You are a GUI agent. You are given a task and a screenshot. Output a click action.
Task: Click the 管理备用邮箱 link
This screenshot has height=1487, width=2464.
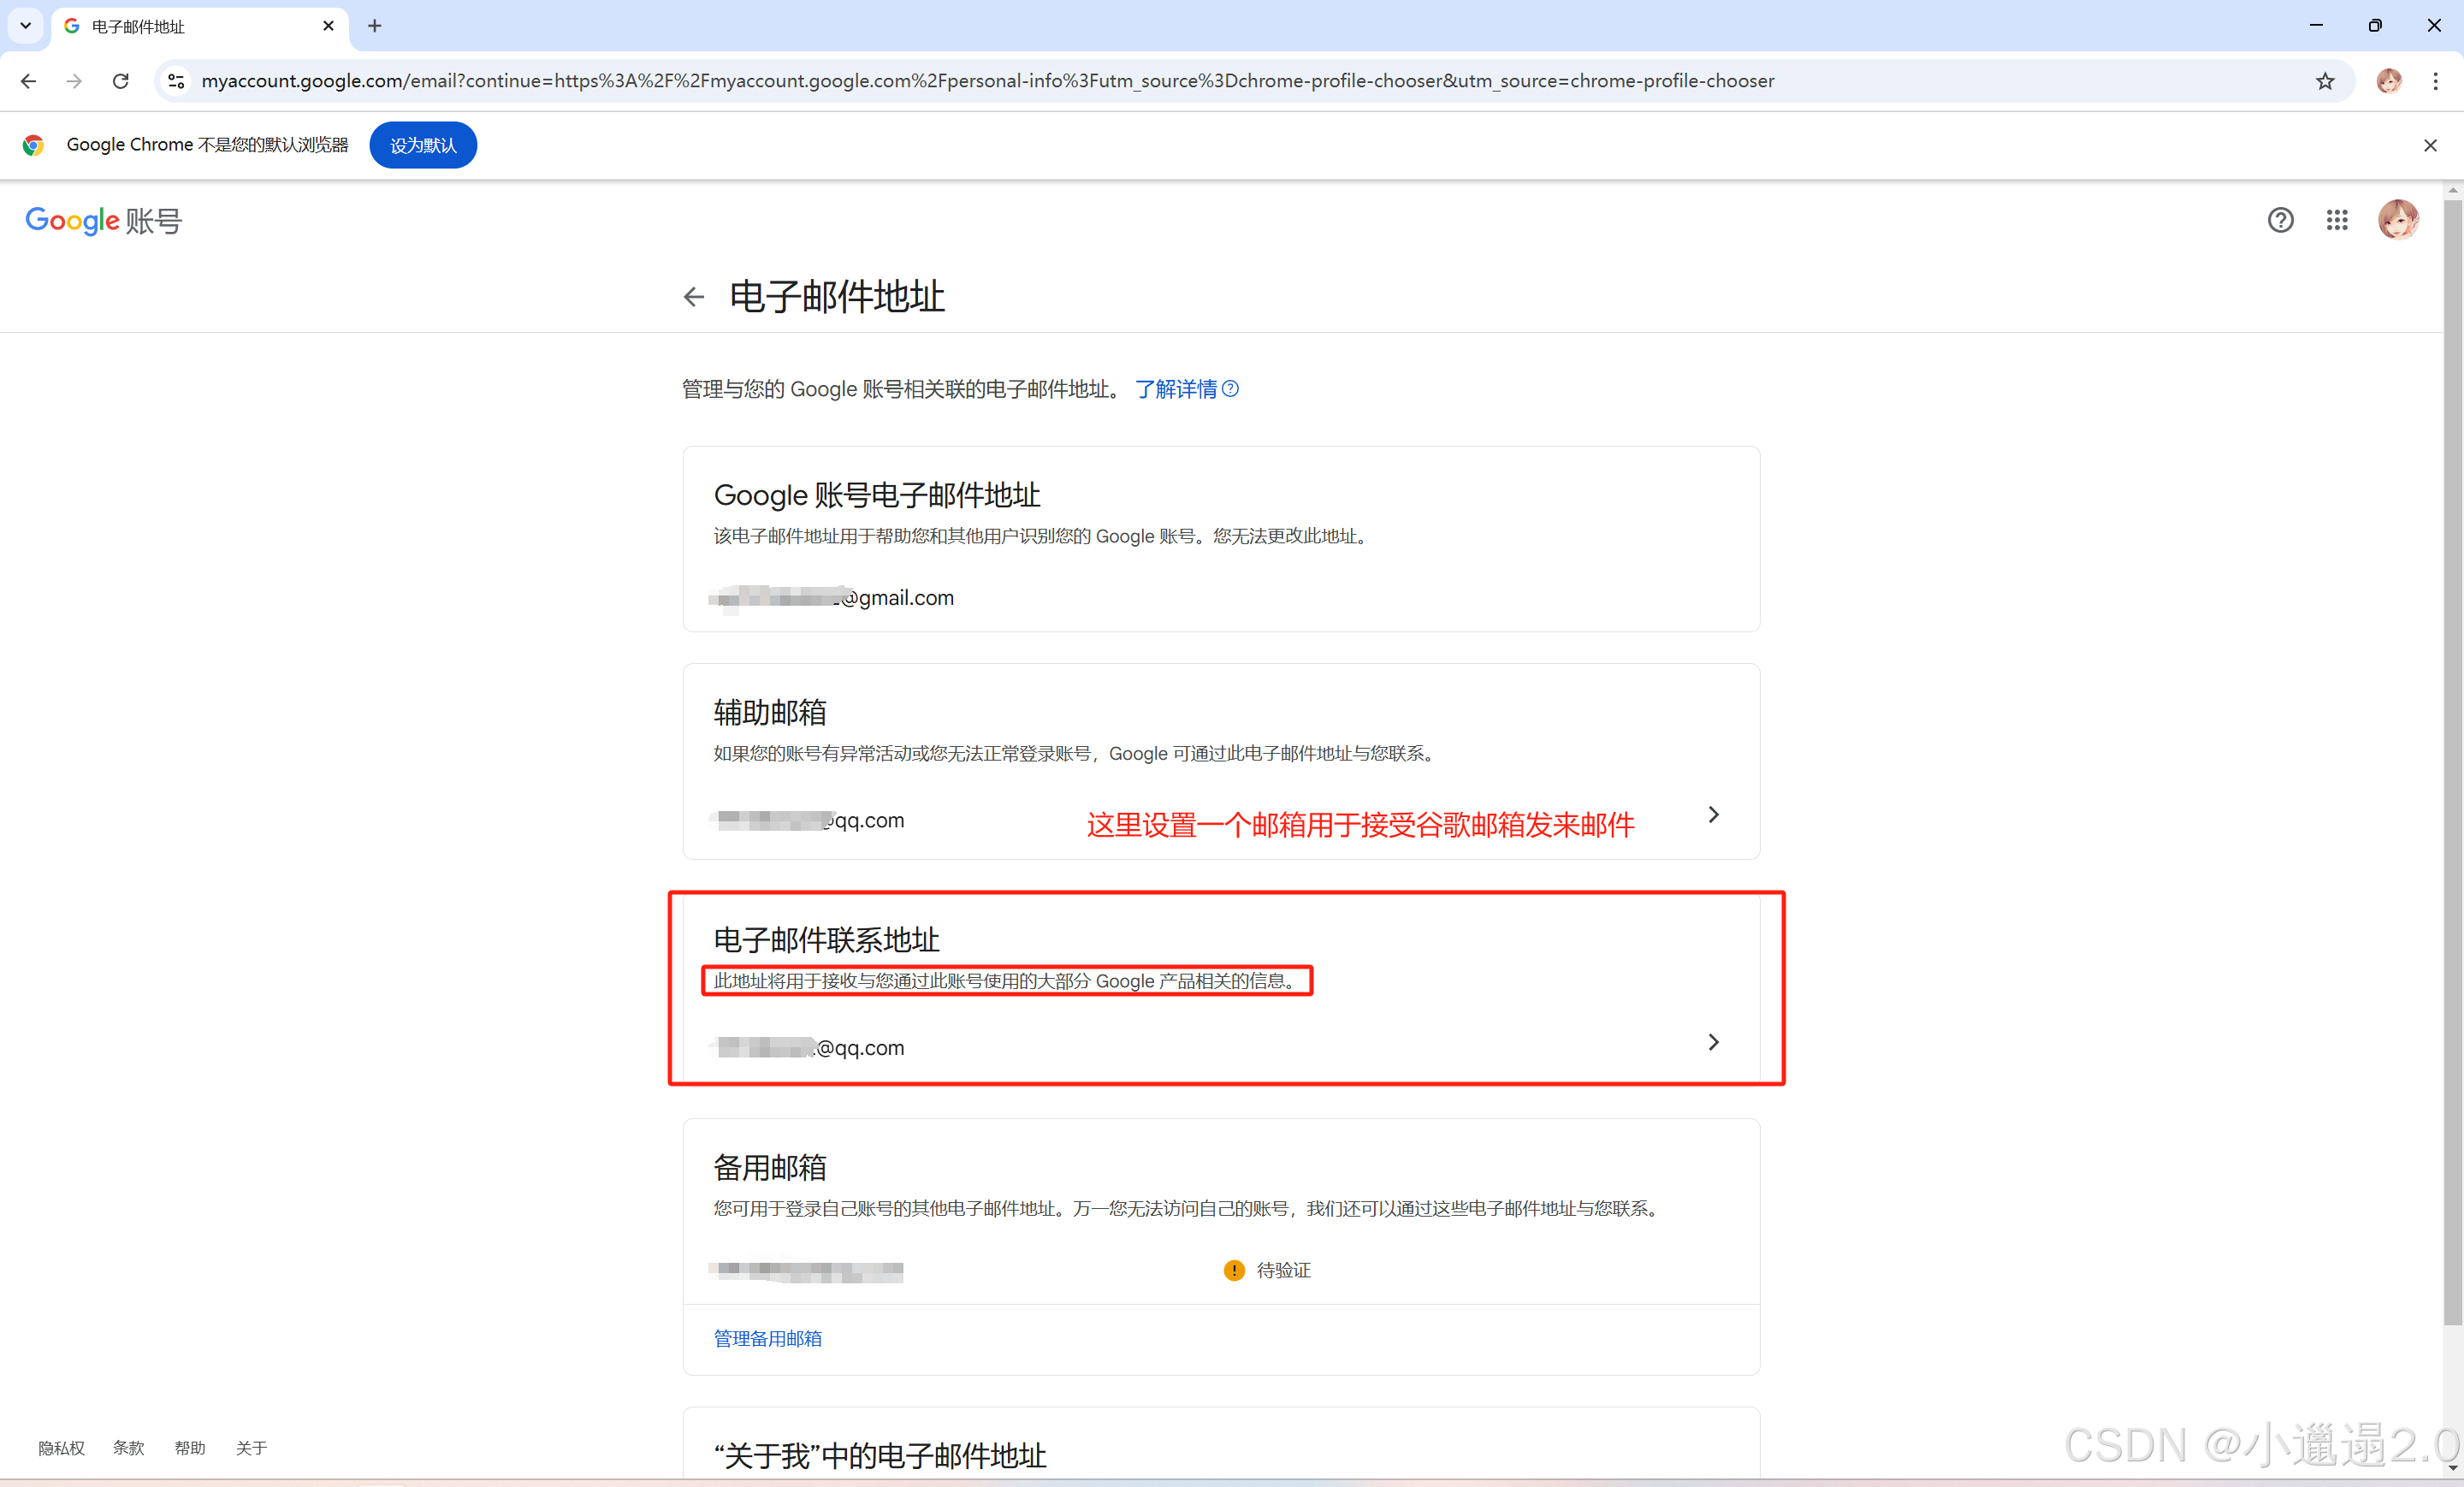(x=767, y=1338)
